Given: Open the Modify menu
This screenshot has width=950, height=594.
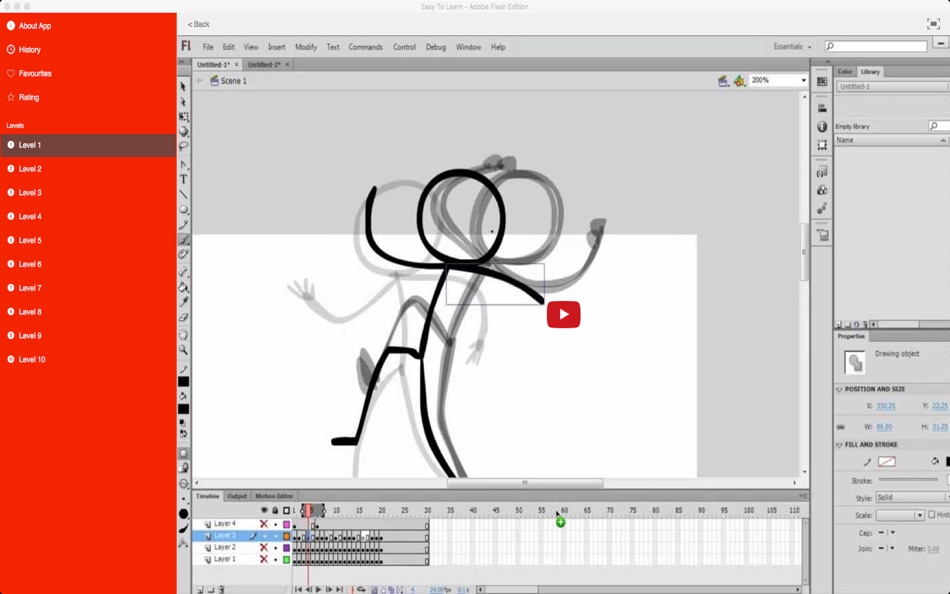Looking at the screenshot, I should [305, 47].
